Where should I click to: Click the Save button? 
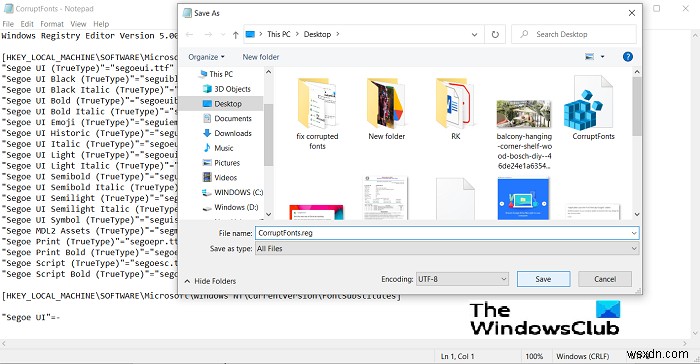[543, 279]
